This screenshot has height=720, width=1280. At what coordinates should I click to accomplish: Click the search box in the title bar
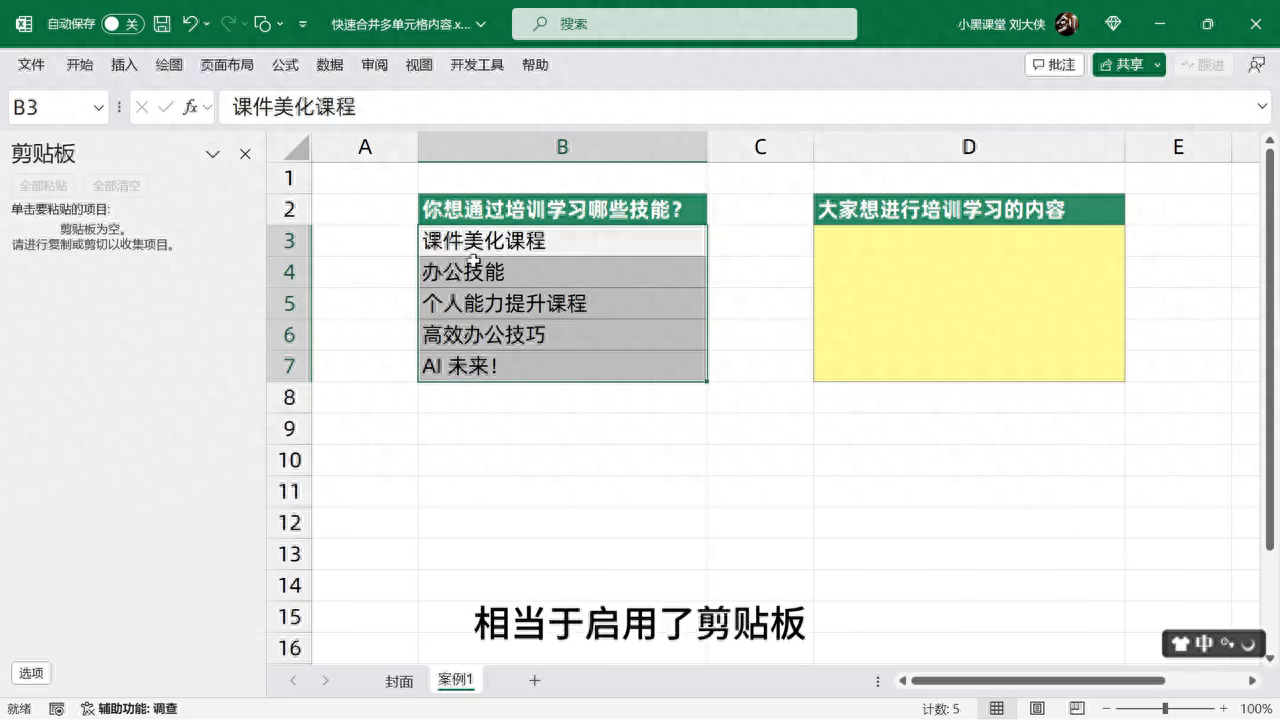point(684,24)
